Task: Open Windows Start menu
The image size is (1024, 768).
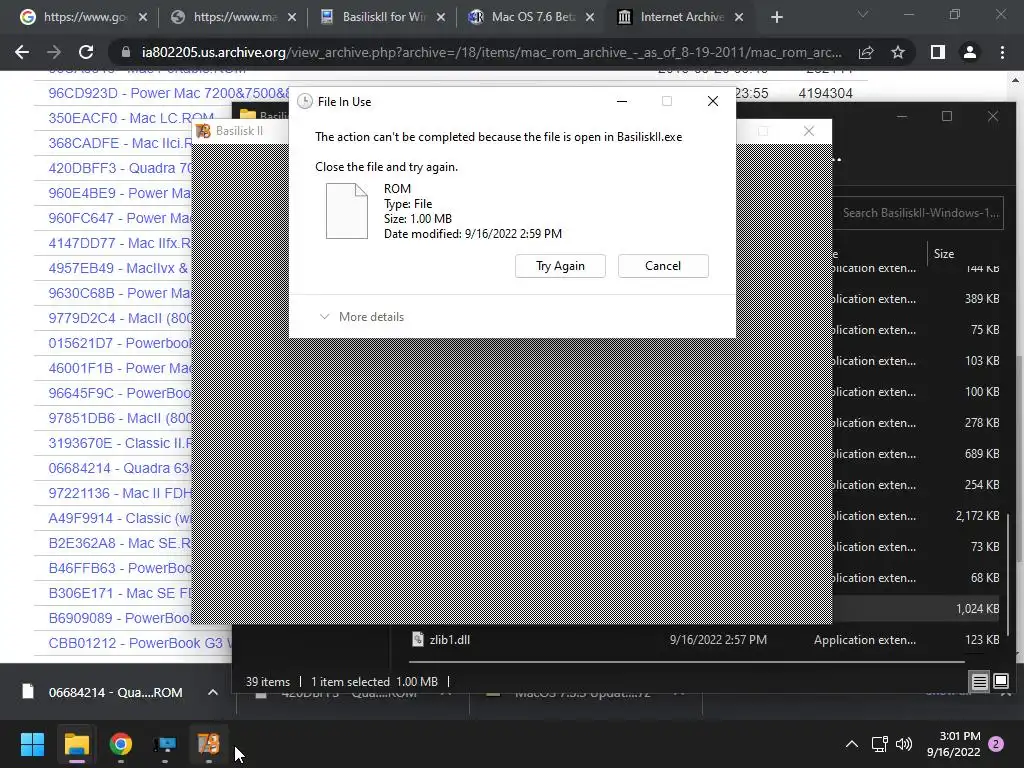Action: pos(32,744)
